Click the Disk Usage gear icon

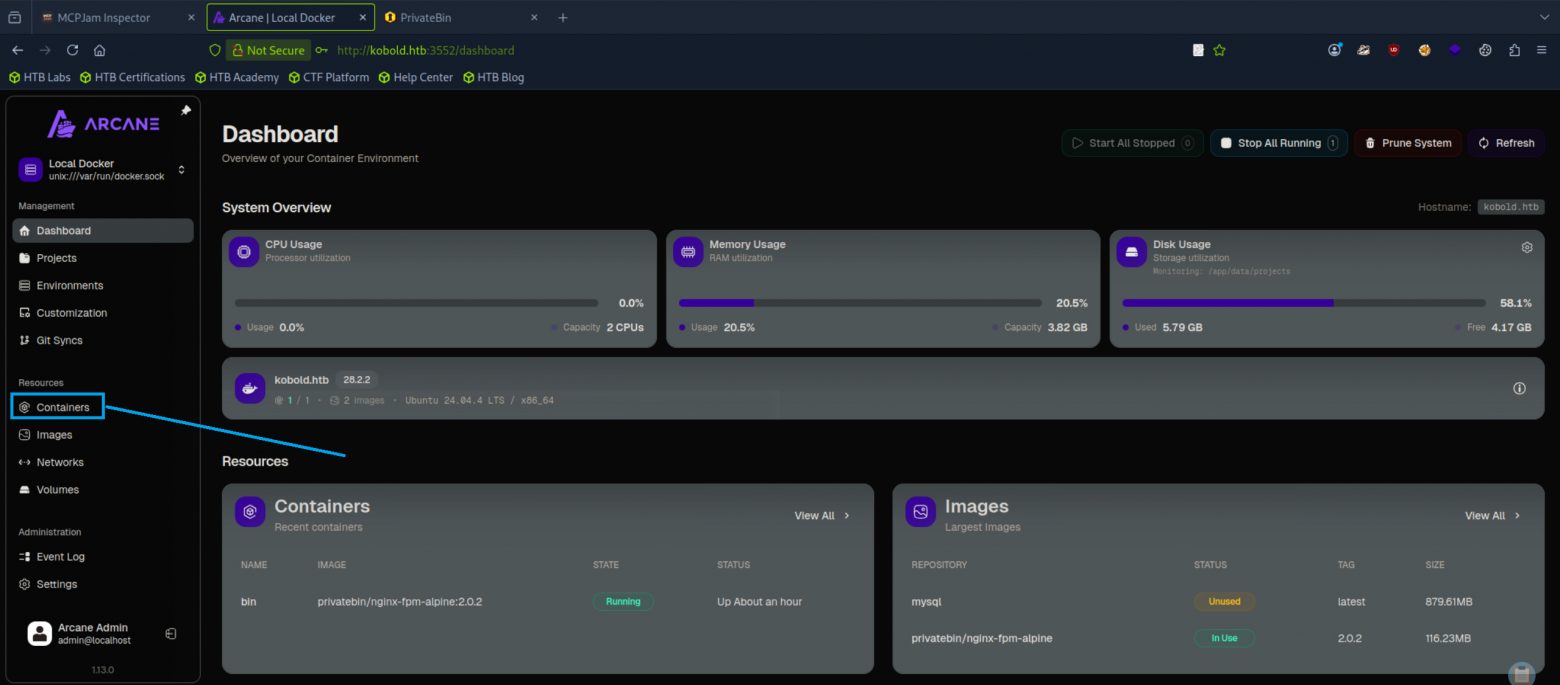coord(1526,246)
